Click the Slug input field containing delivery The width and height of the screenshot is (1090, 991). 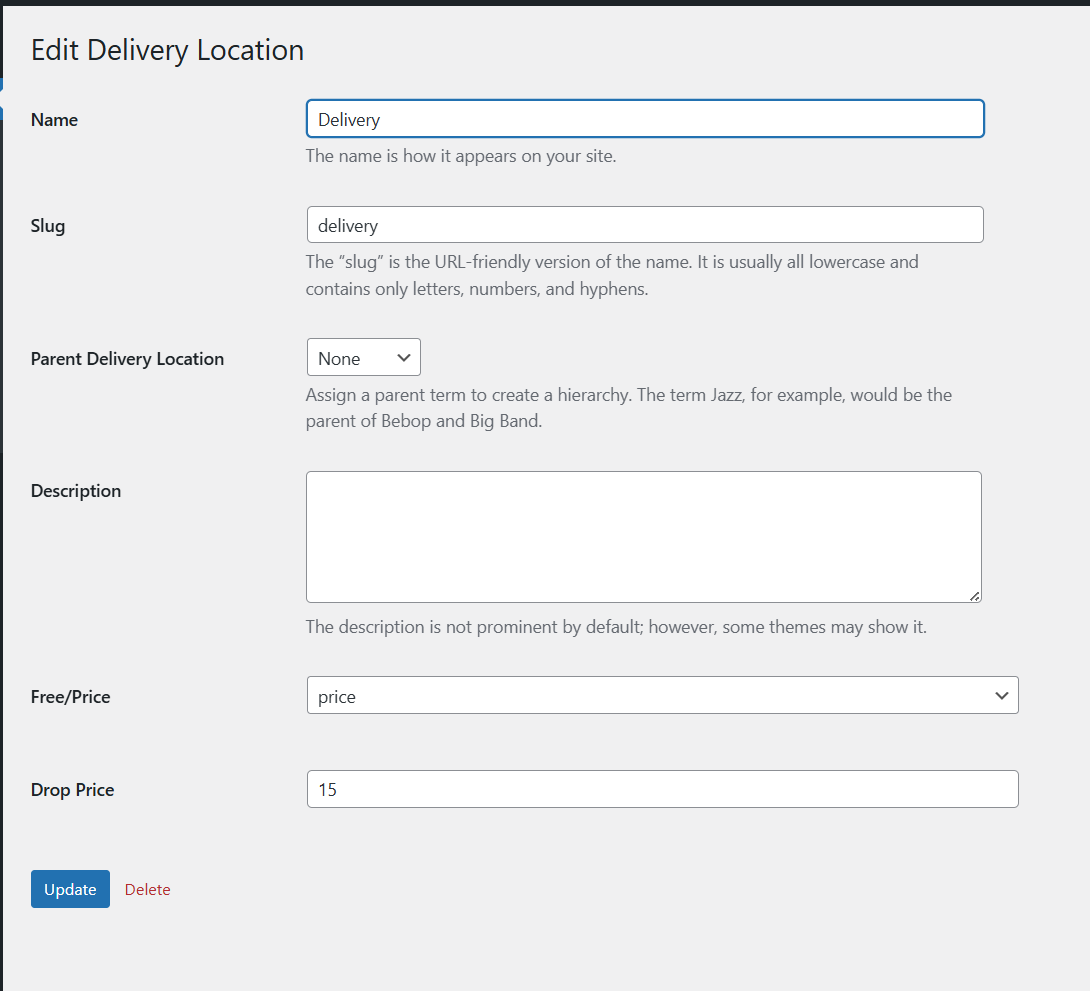(x=645, y=224)
